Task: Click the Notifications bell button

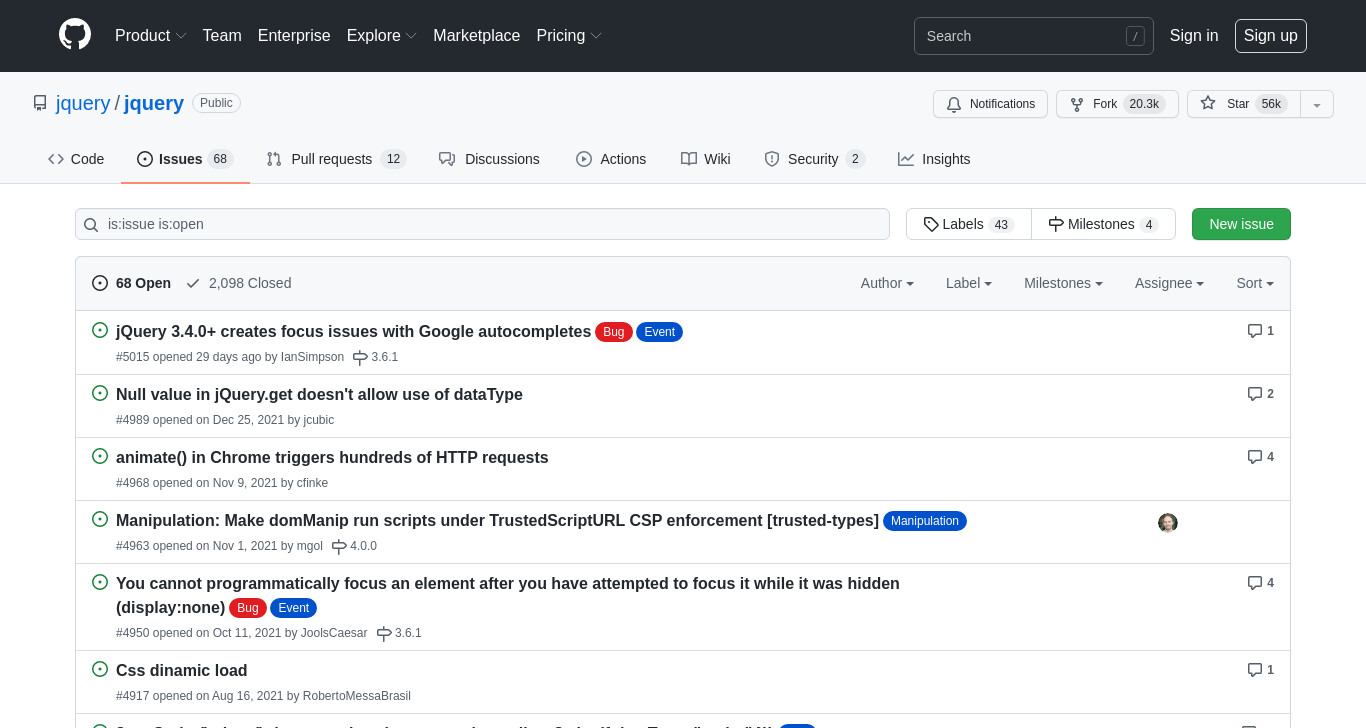Action: 990,104
